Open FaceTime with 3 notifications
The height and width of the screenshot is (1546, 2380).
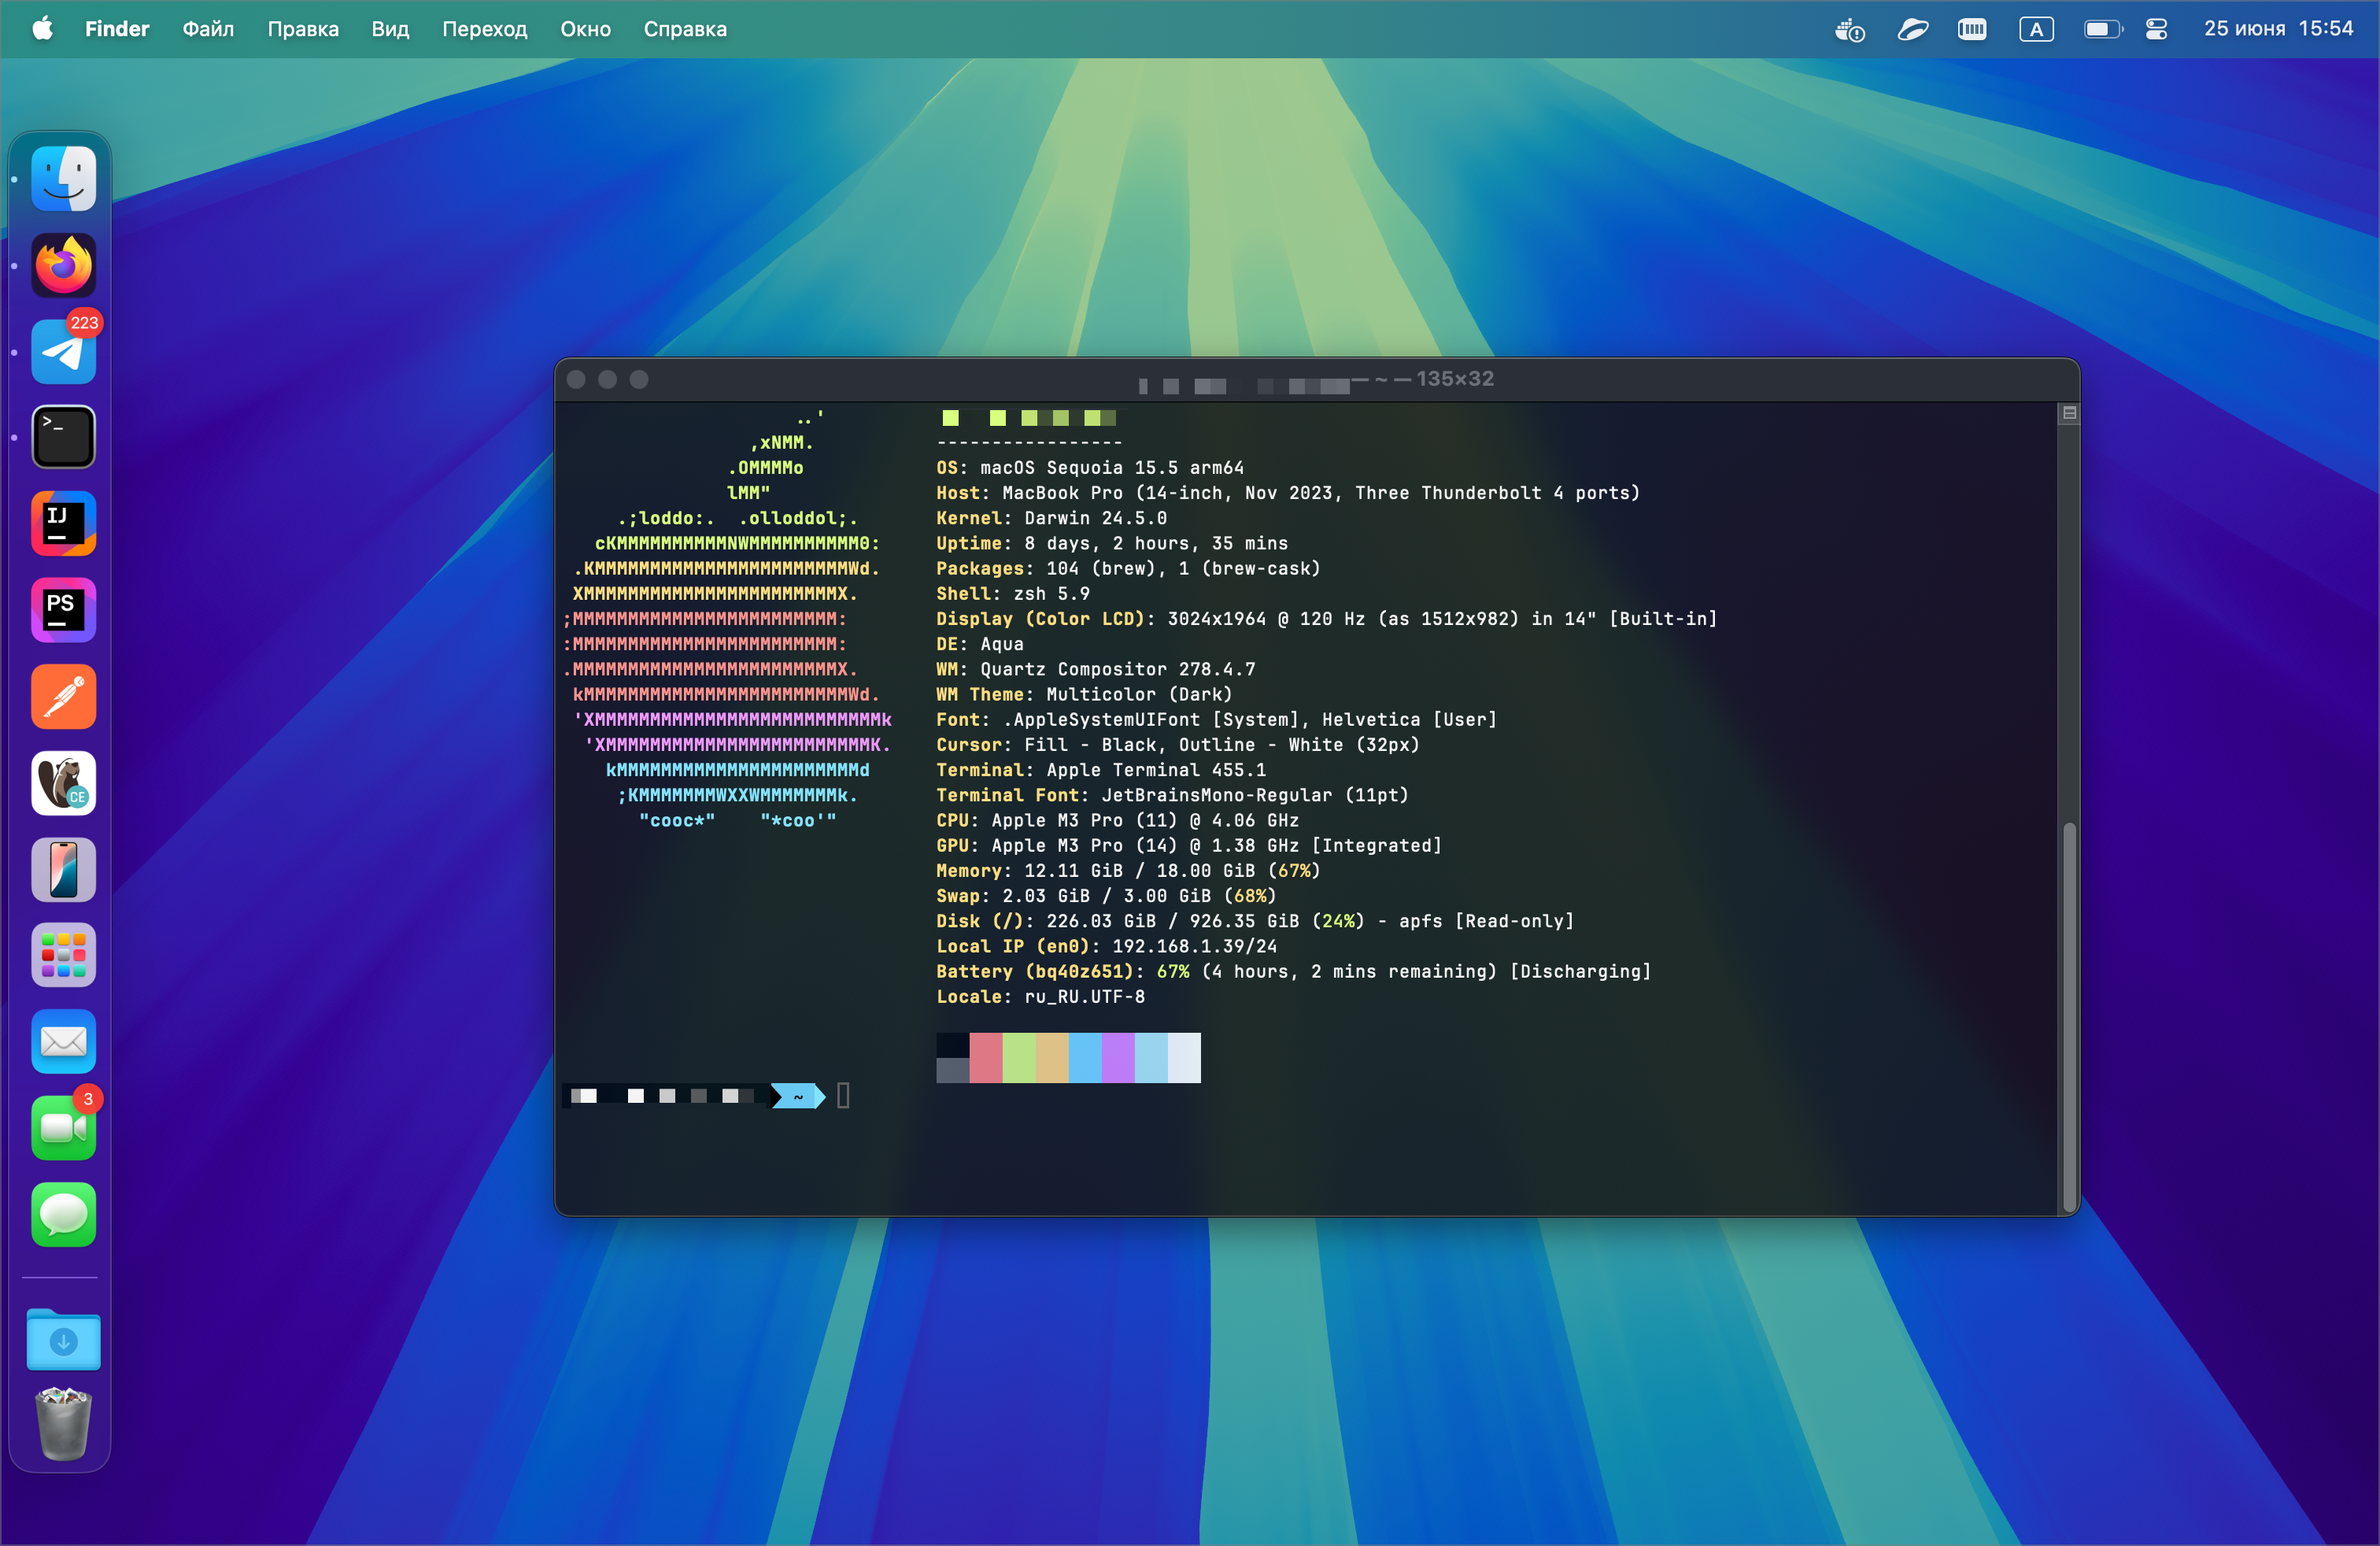63,1127
